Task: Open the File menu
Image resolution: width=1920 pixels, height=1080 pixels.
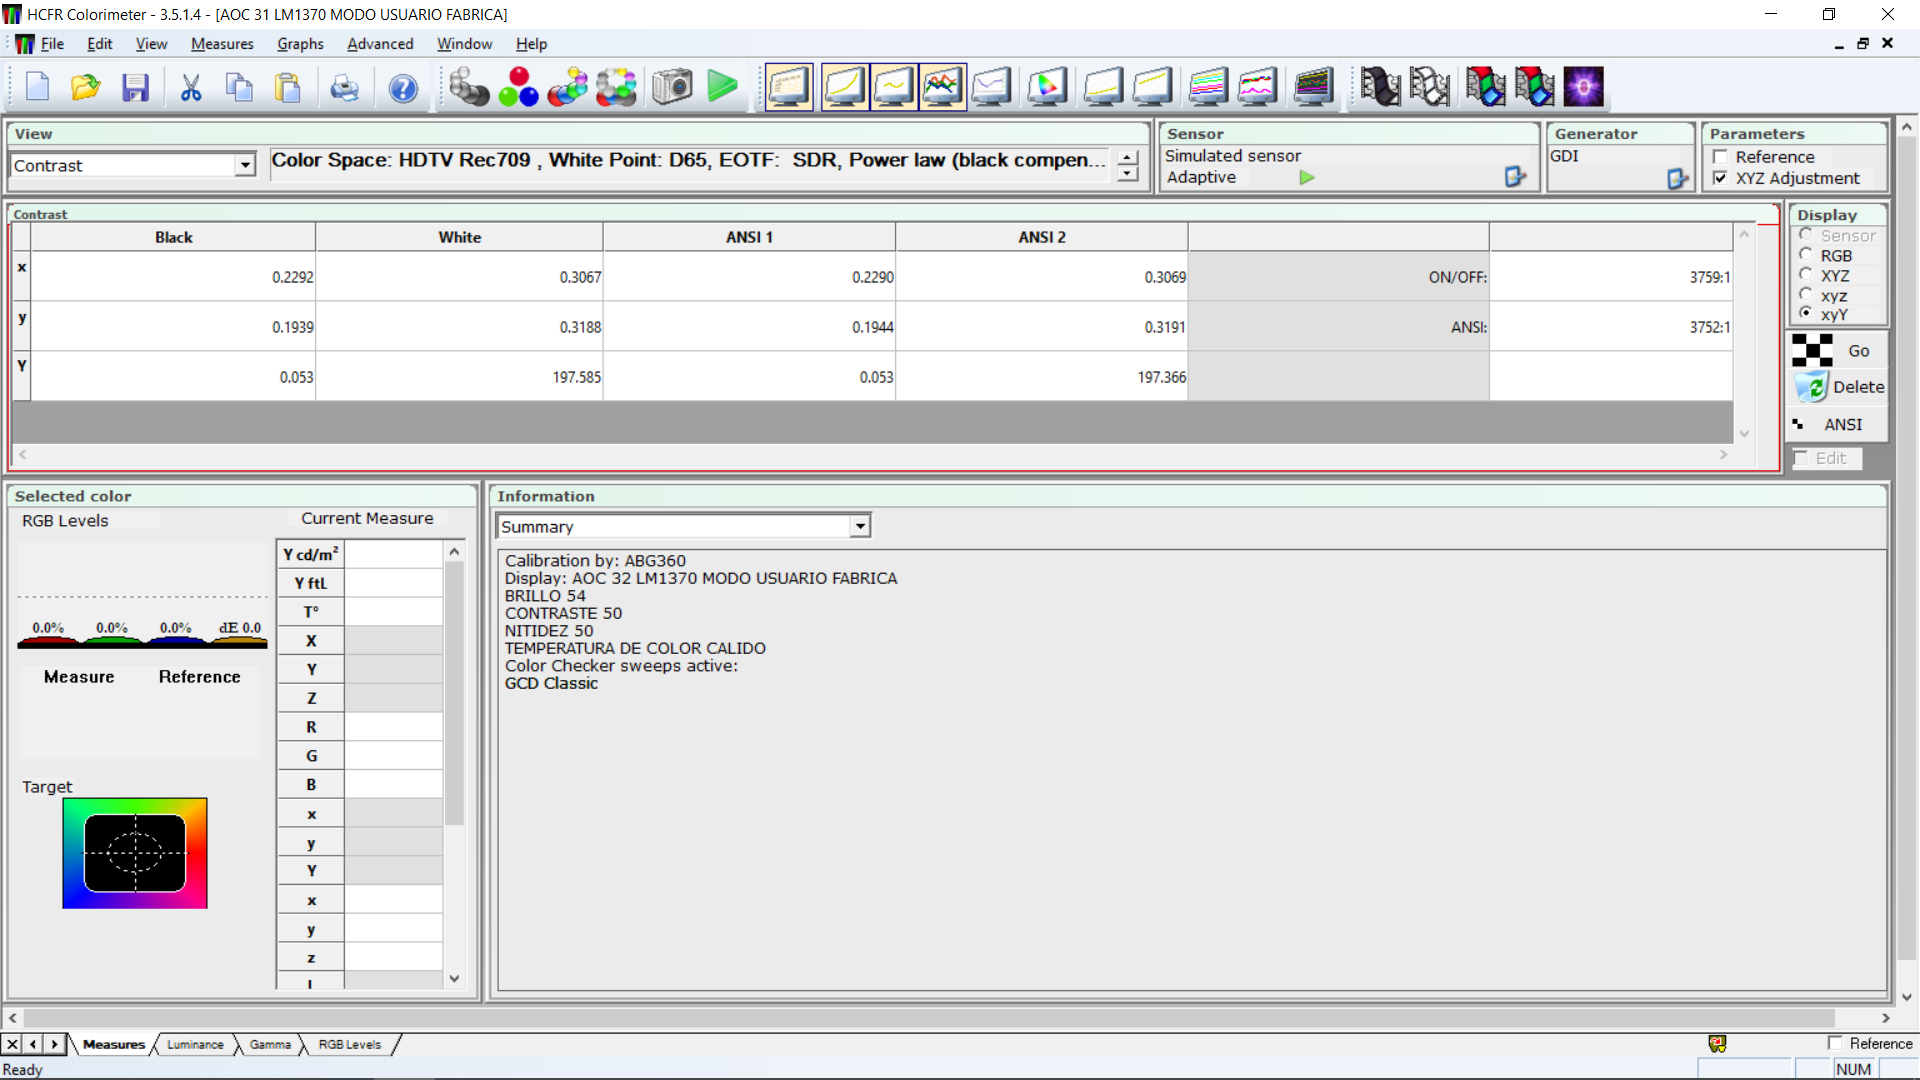Action: point(52,44)
